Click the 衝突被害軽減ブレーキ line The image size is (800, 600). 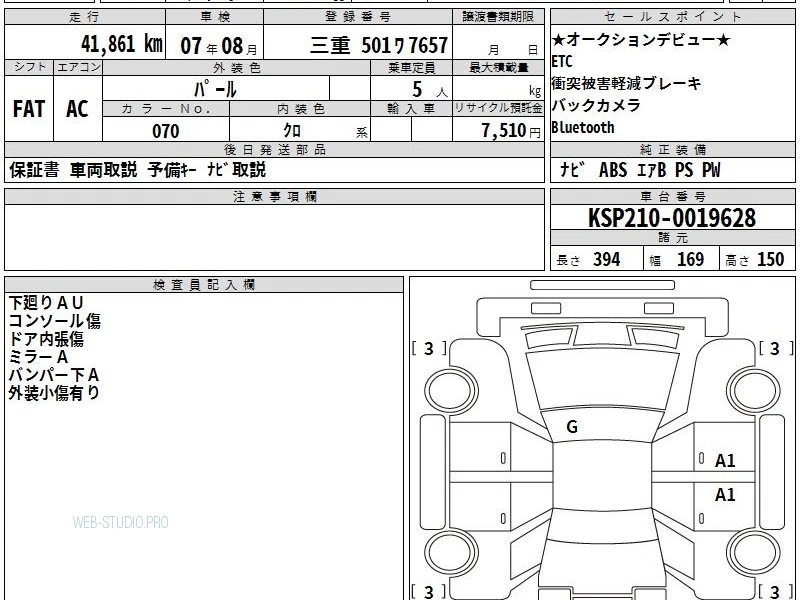tap(627, 83)
